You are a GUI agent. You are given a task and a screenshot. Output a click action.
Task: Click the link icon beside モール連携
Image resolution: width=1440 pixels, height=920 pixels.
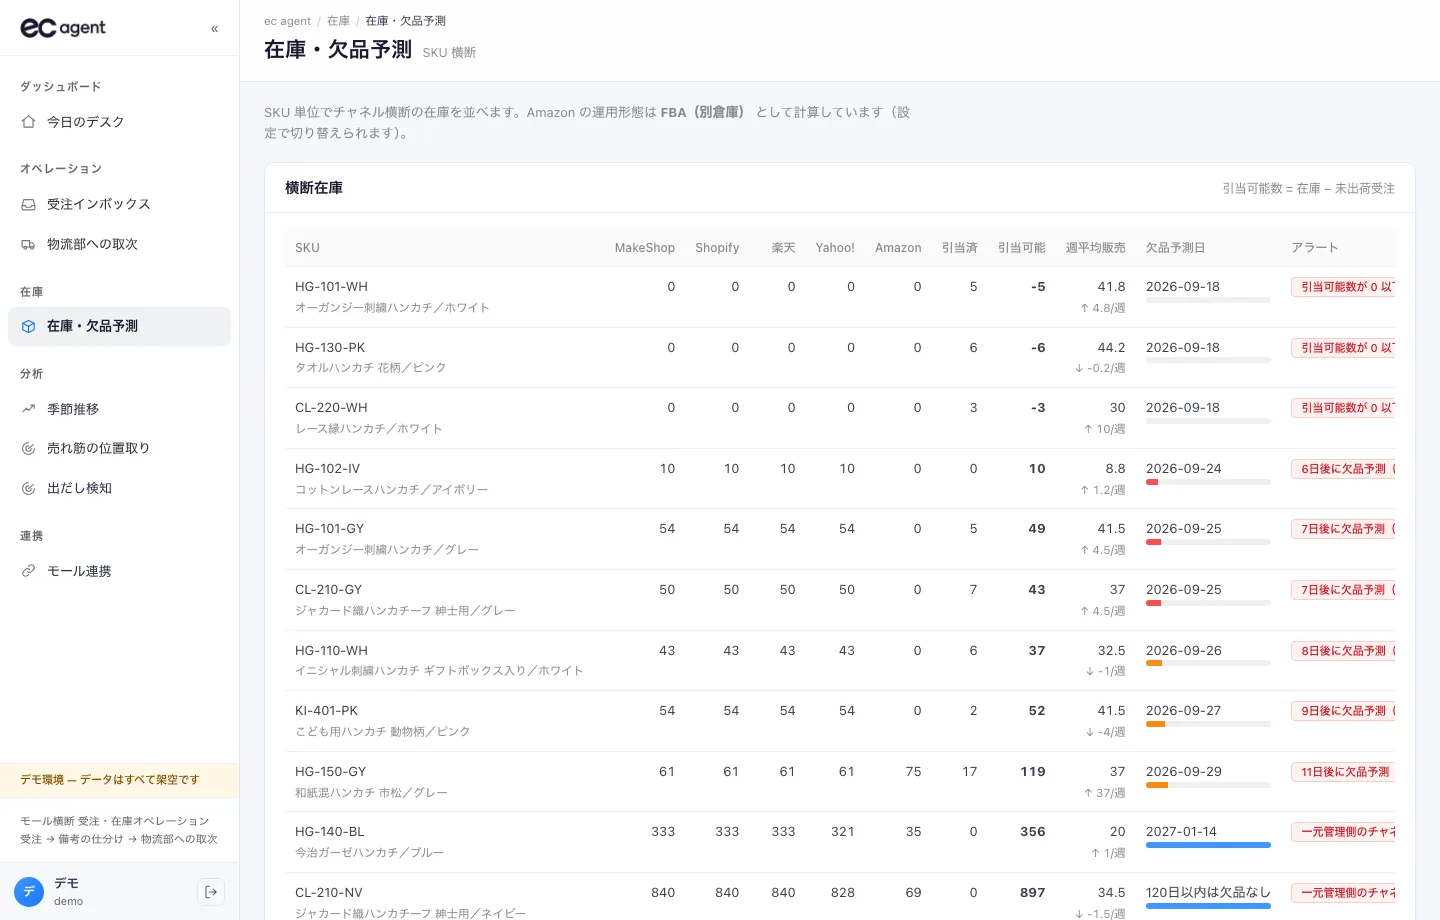click(28, 571)
